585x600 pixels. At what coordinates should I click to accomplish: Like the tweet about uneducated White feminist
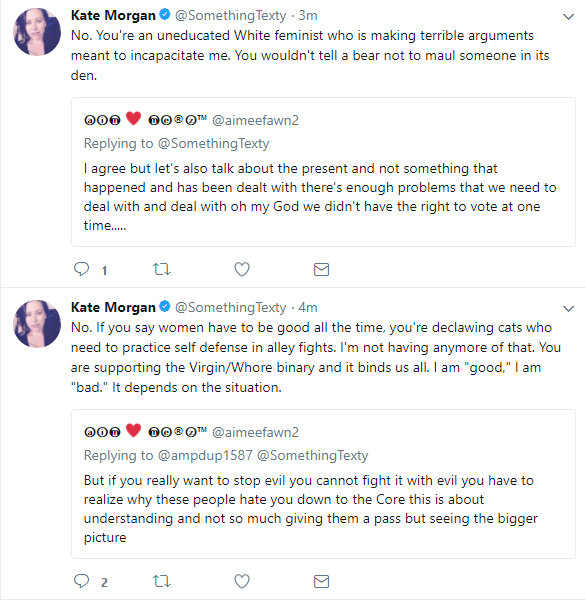point(242,269)
